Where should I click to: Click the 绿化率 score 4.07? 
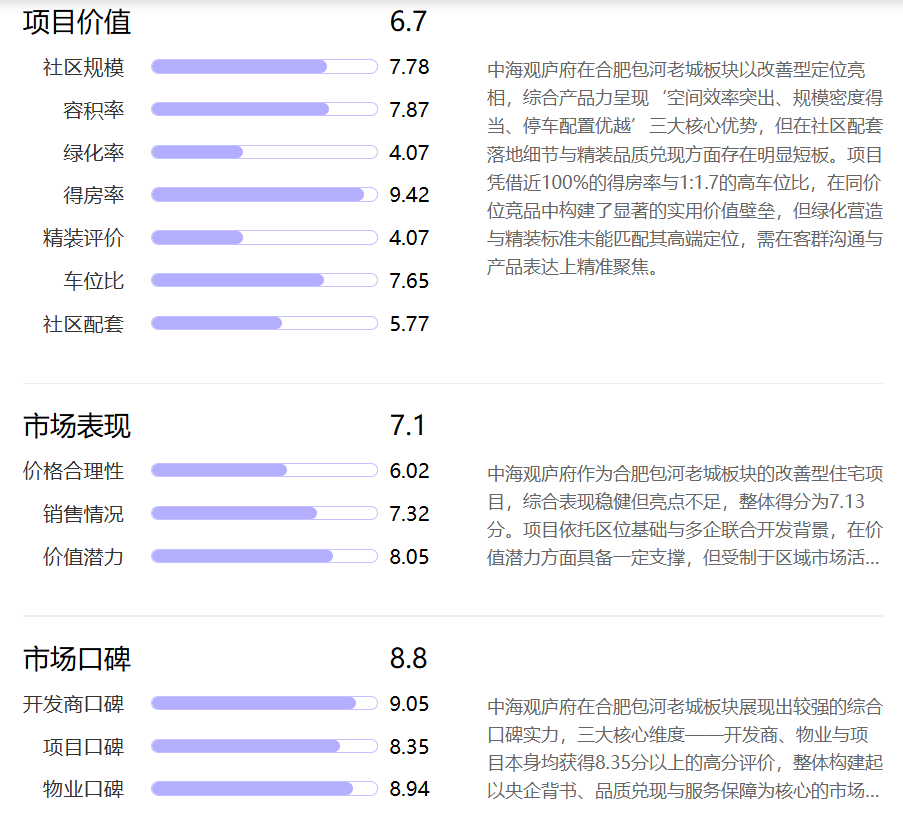(x=409, y=153)
